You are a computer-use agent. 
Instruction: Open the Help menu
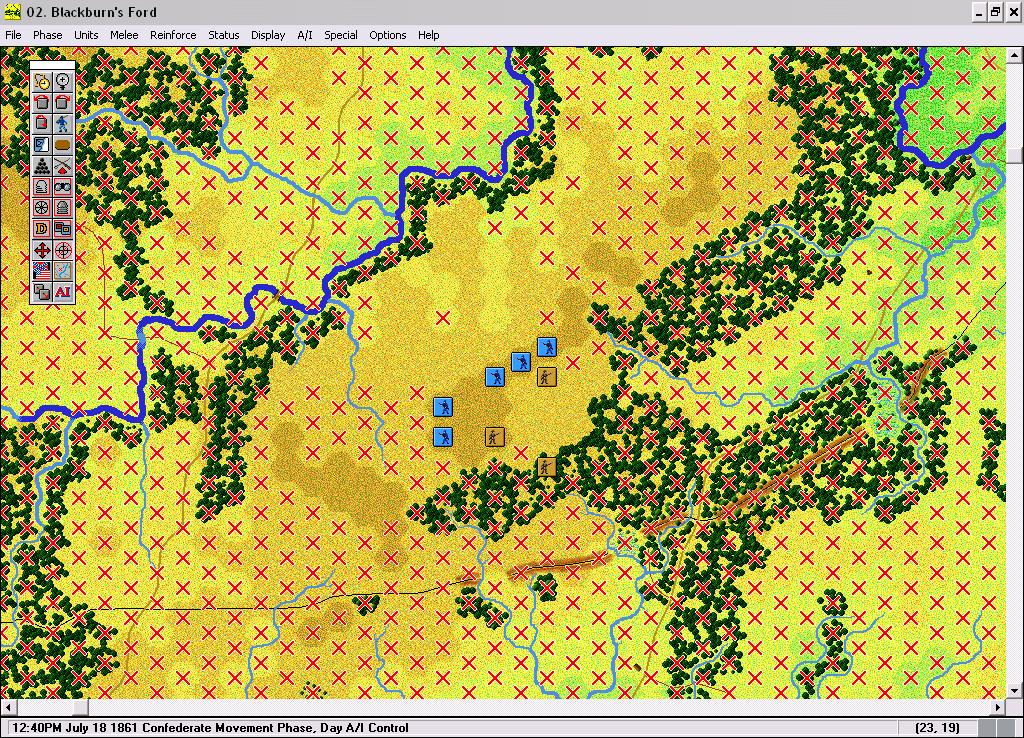coord(428,35)
